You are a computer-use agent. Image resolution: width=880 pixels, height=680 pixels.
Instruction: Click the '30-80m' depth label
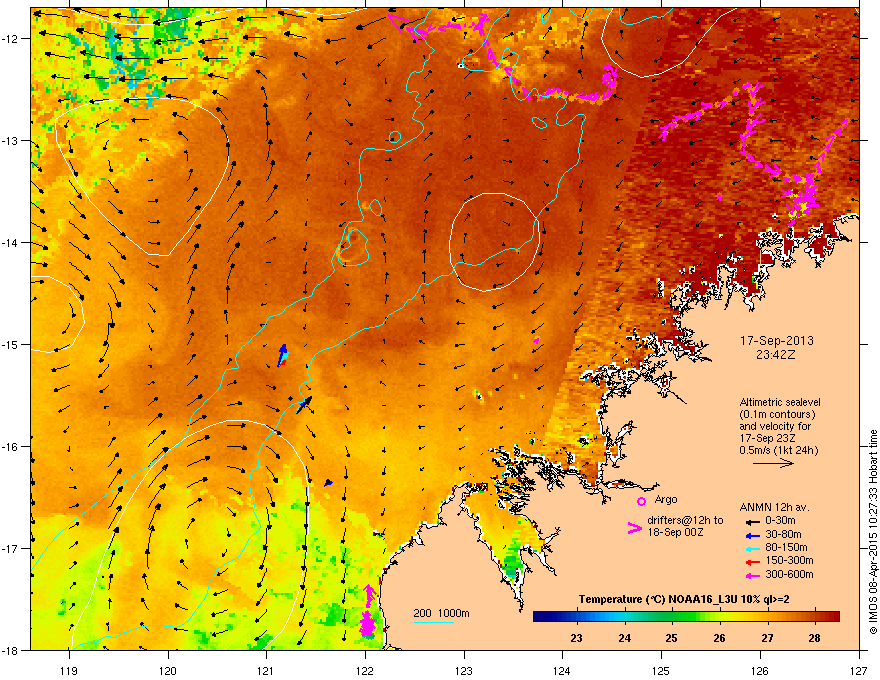click(x=783, y=535)
